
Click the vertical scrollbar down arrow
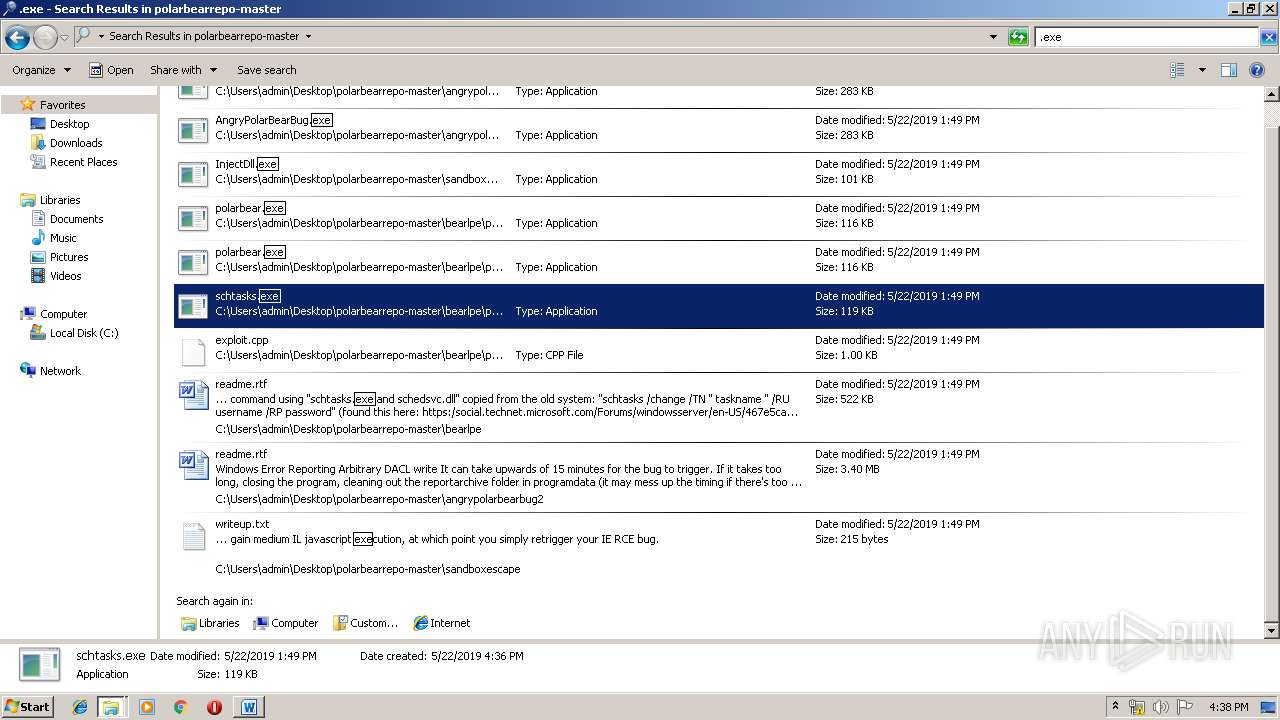[1271, 631]
